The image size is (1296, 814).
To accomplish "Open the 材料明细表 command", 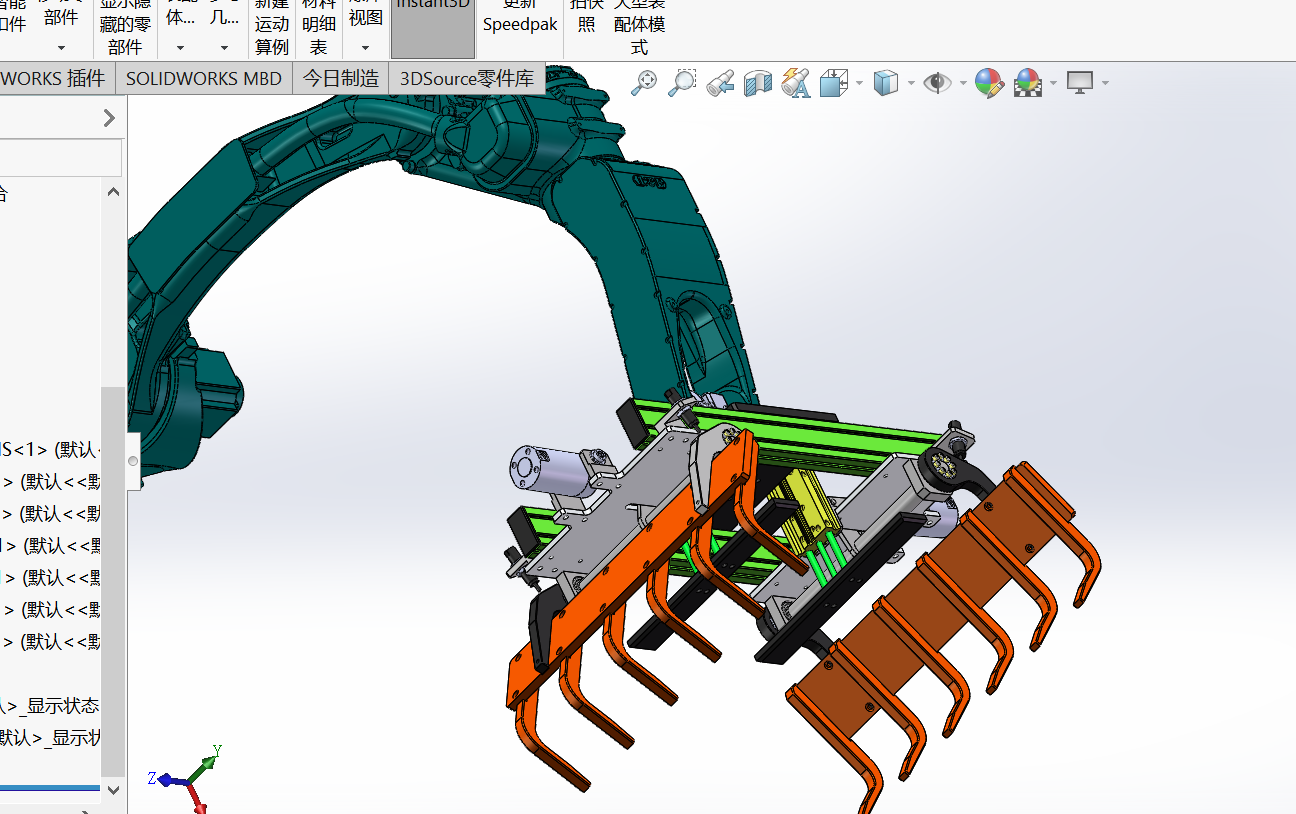I will click(x=318, y=28).
